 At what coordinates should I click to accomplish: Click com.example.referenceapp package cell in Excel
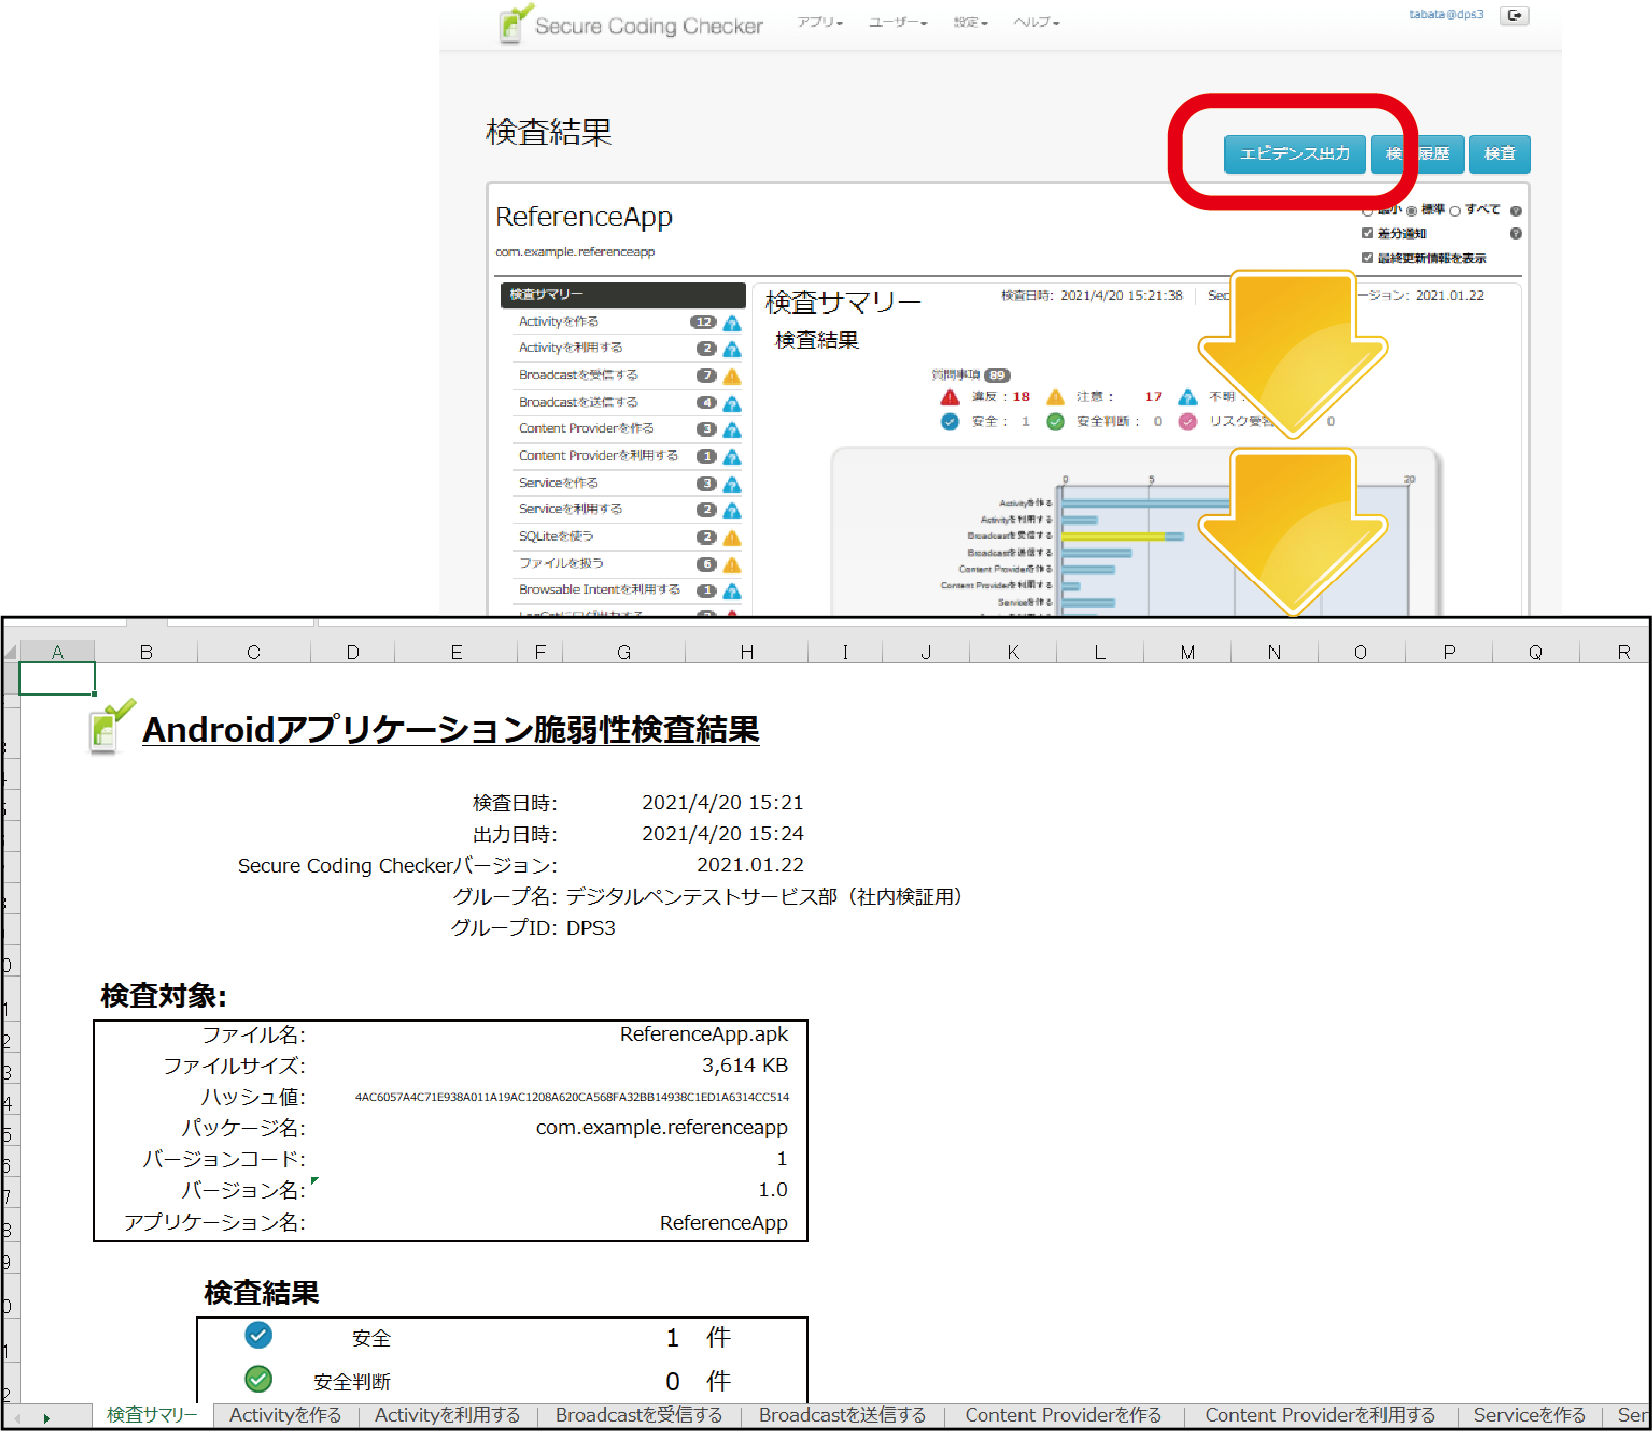662,1127
